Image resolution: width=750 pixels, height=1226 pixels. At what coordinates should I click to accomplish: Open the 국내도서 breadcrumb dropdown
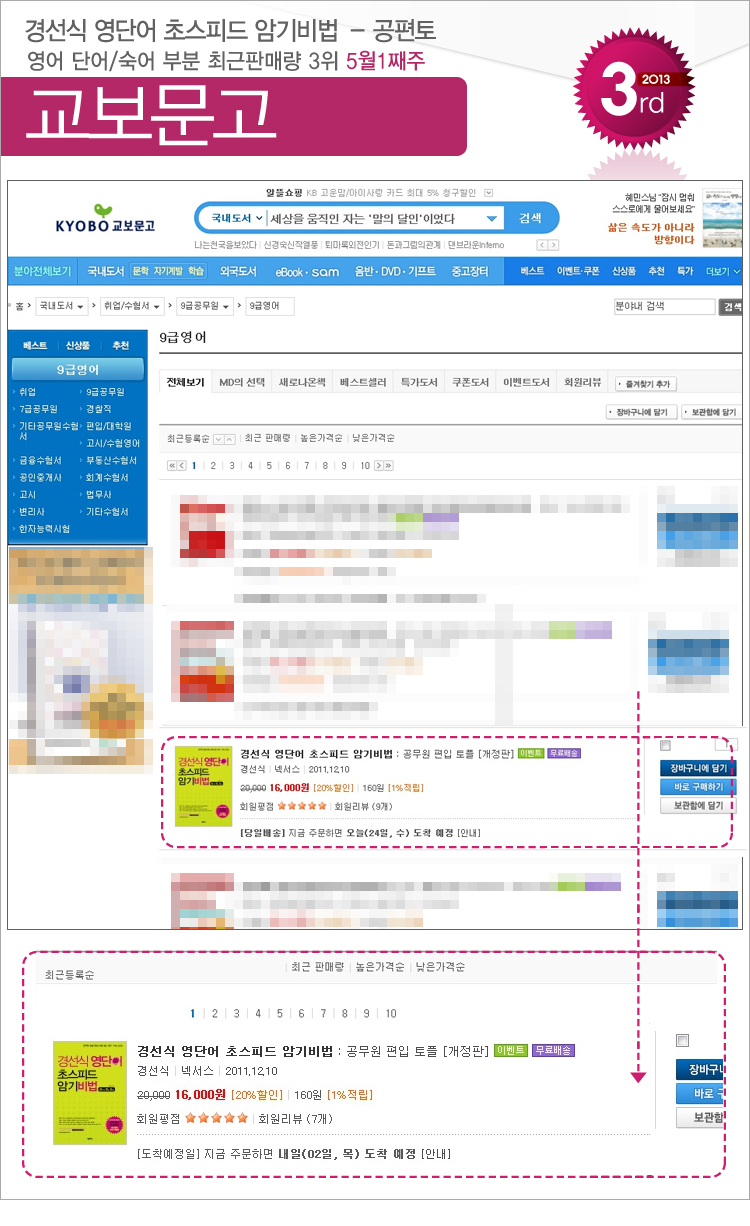pos(61,306)
